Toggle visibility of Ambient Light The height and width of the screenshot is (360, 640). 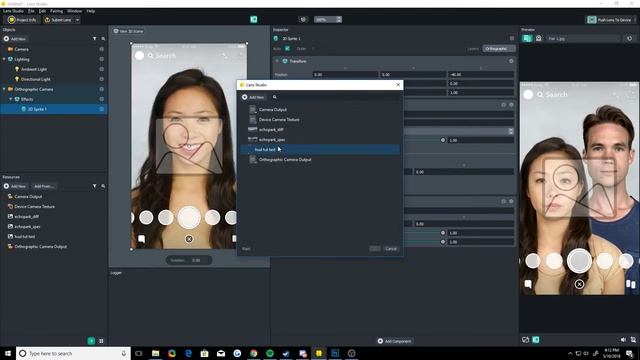(102, 69)
